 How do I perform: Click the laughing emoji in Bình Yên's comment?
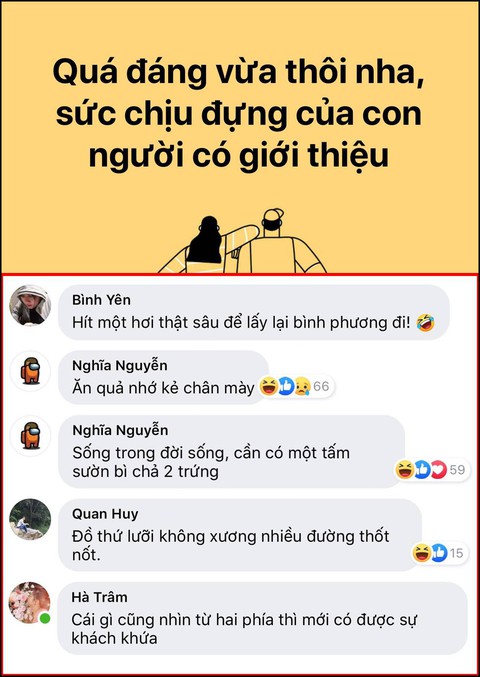(425, 323)
